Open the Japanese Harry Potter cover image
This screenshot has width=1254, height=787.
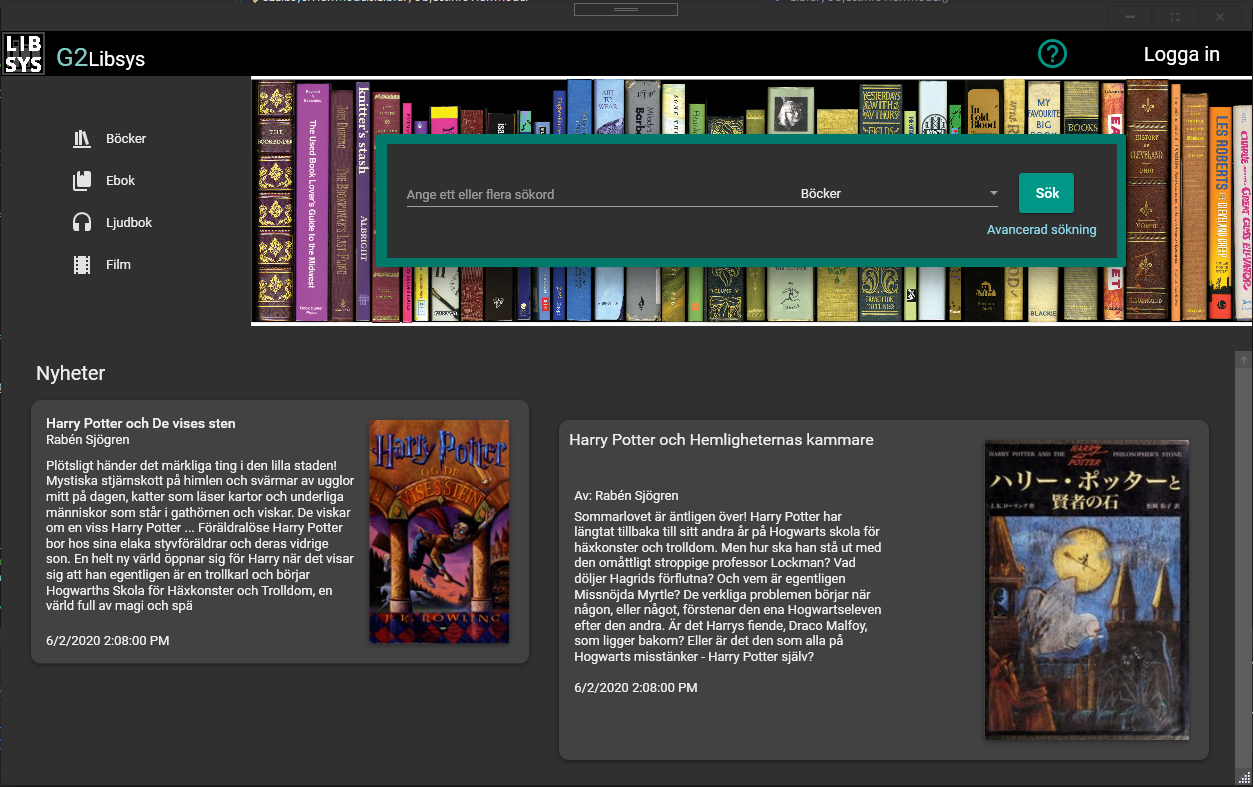click(1087, 590)
